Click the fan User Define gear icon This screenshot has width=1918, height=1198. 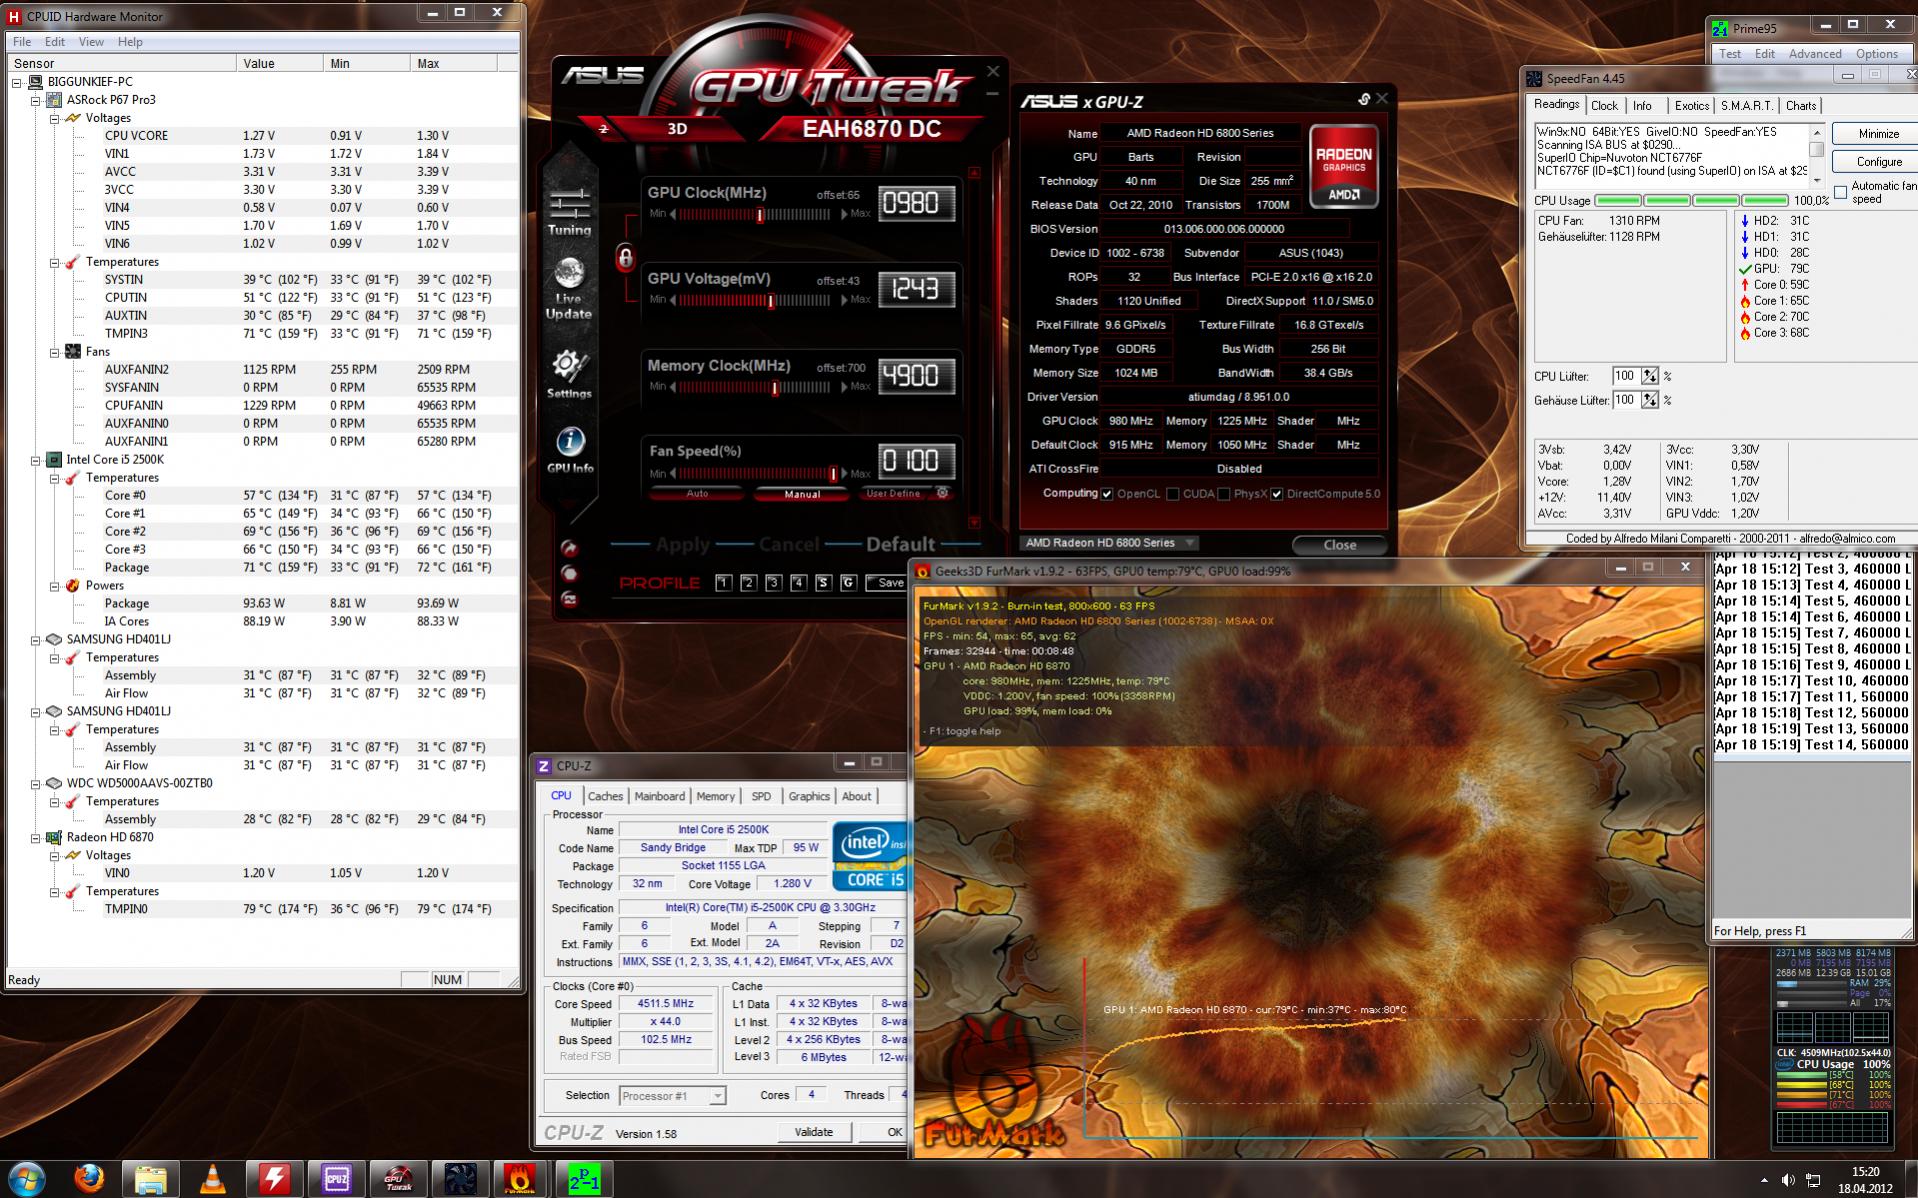click(x=942, y=493)
